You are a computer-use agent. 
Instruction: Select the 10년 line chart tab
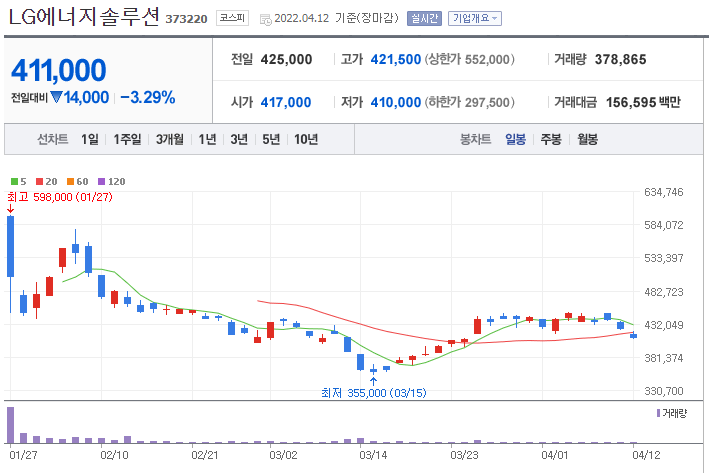tap(306, 139)
